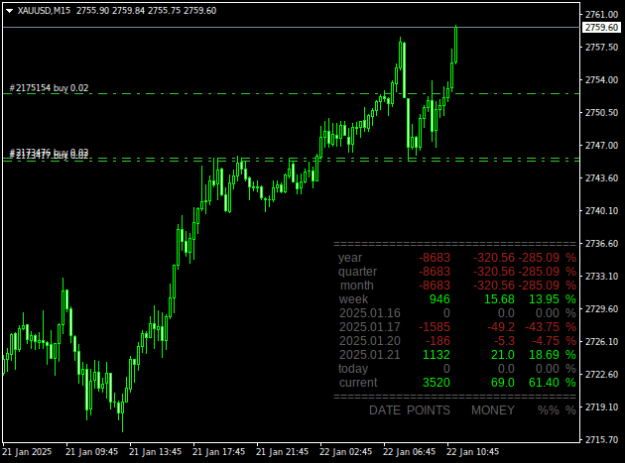Click the current percent value 61.40

coord(544,383)
